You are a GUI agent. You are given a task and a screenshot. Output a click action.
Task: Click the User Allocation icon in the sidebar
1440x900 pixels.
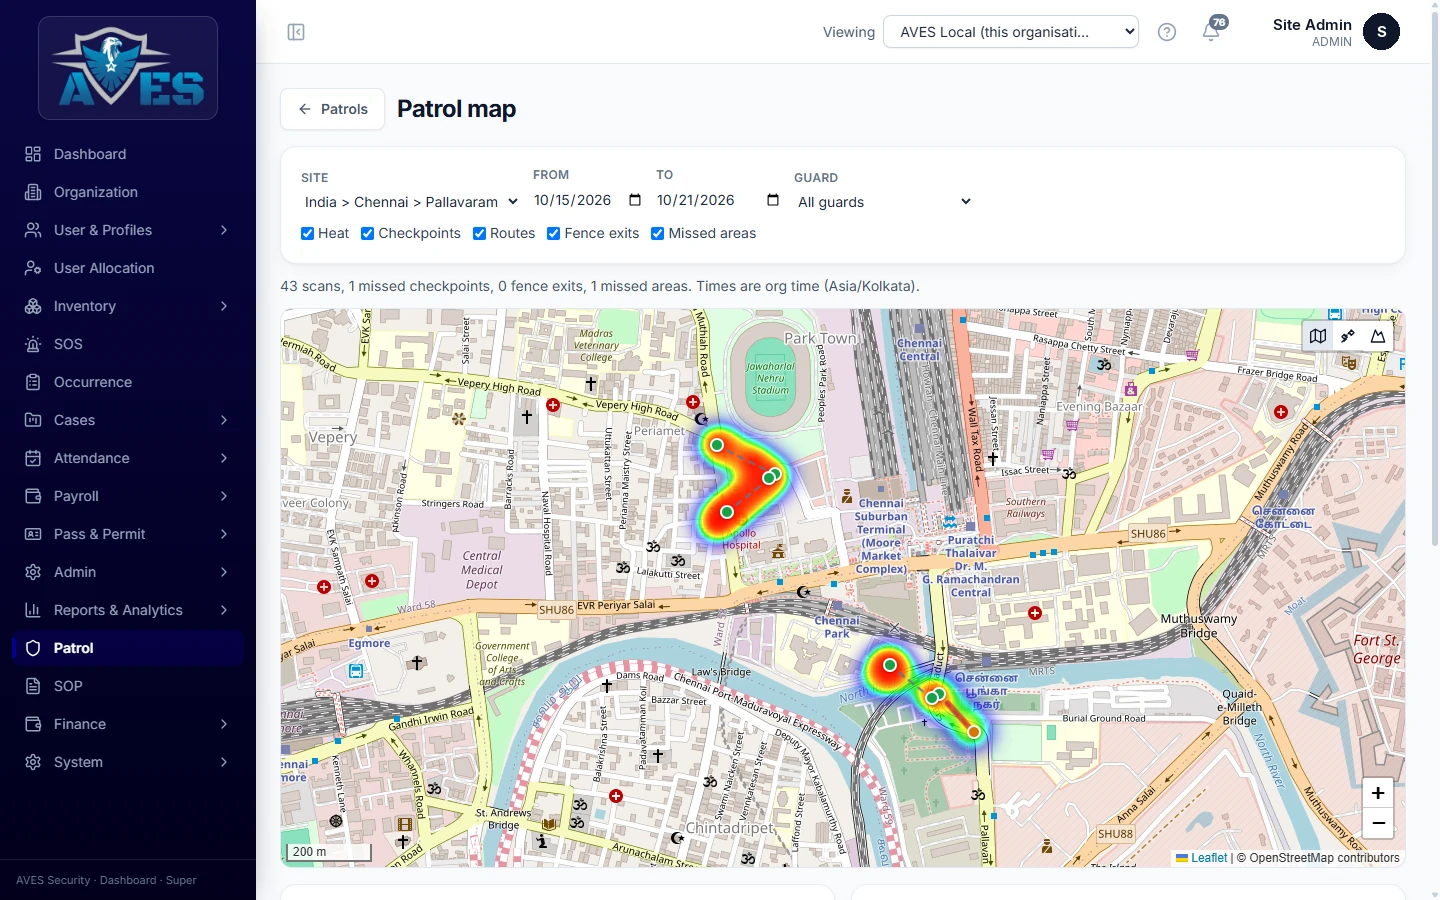[33, 268]
